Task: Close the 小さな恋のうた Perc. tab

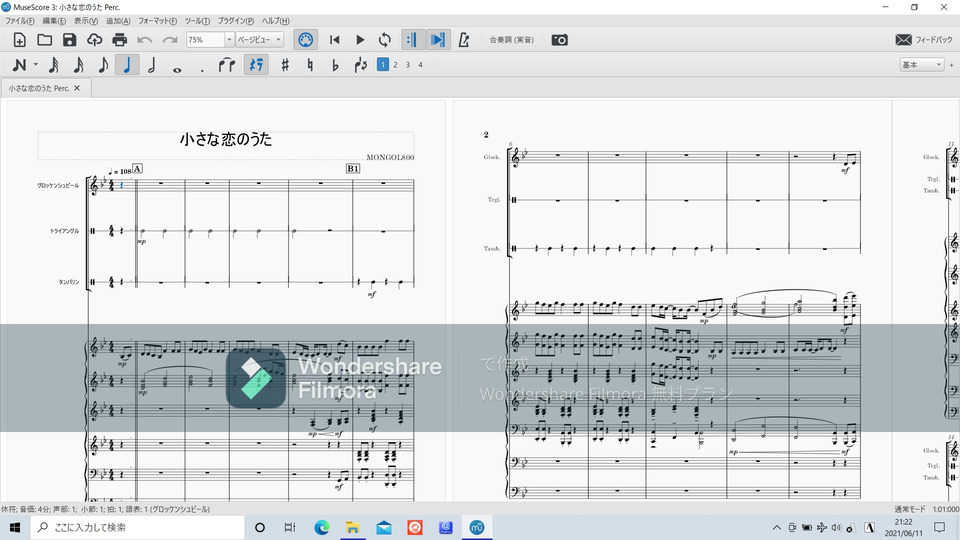Action: pyautogui.click(x=77, y=88)
